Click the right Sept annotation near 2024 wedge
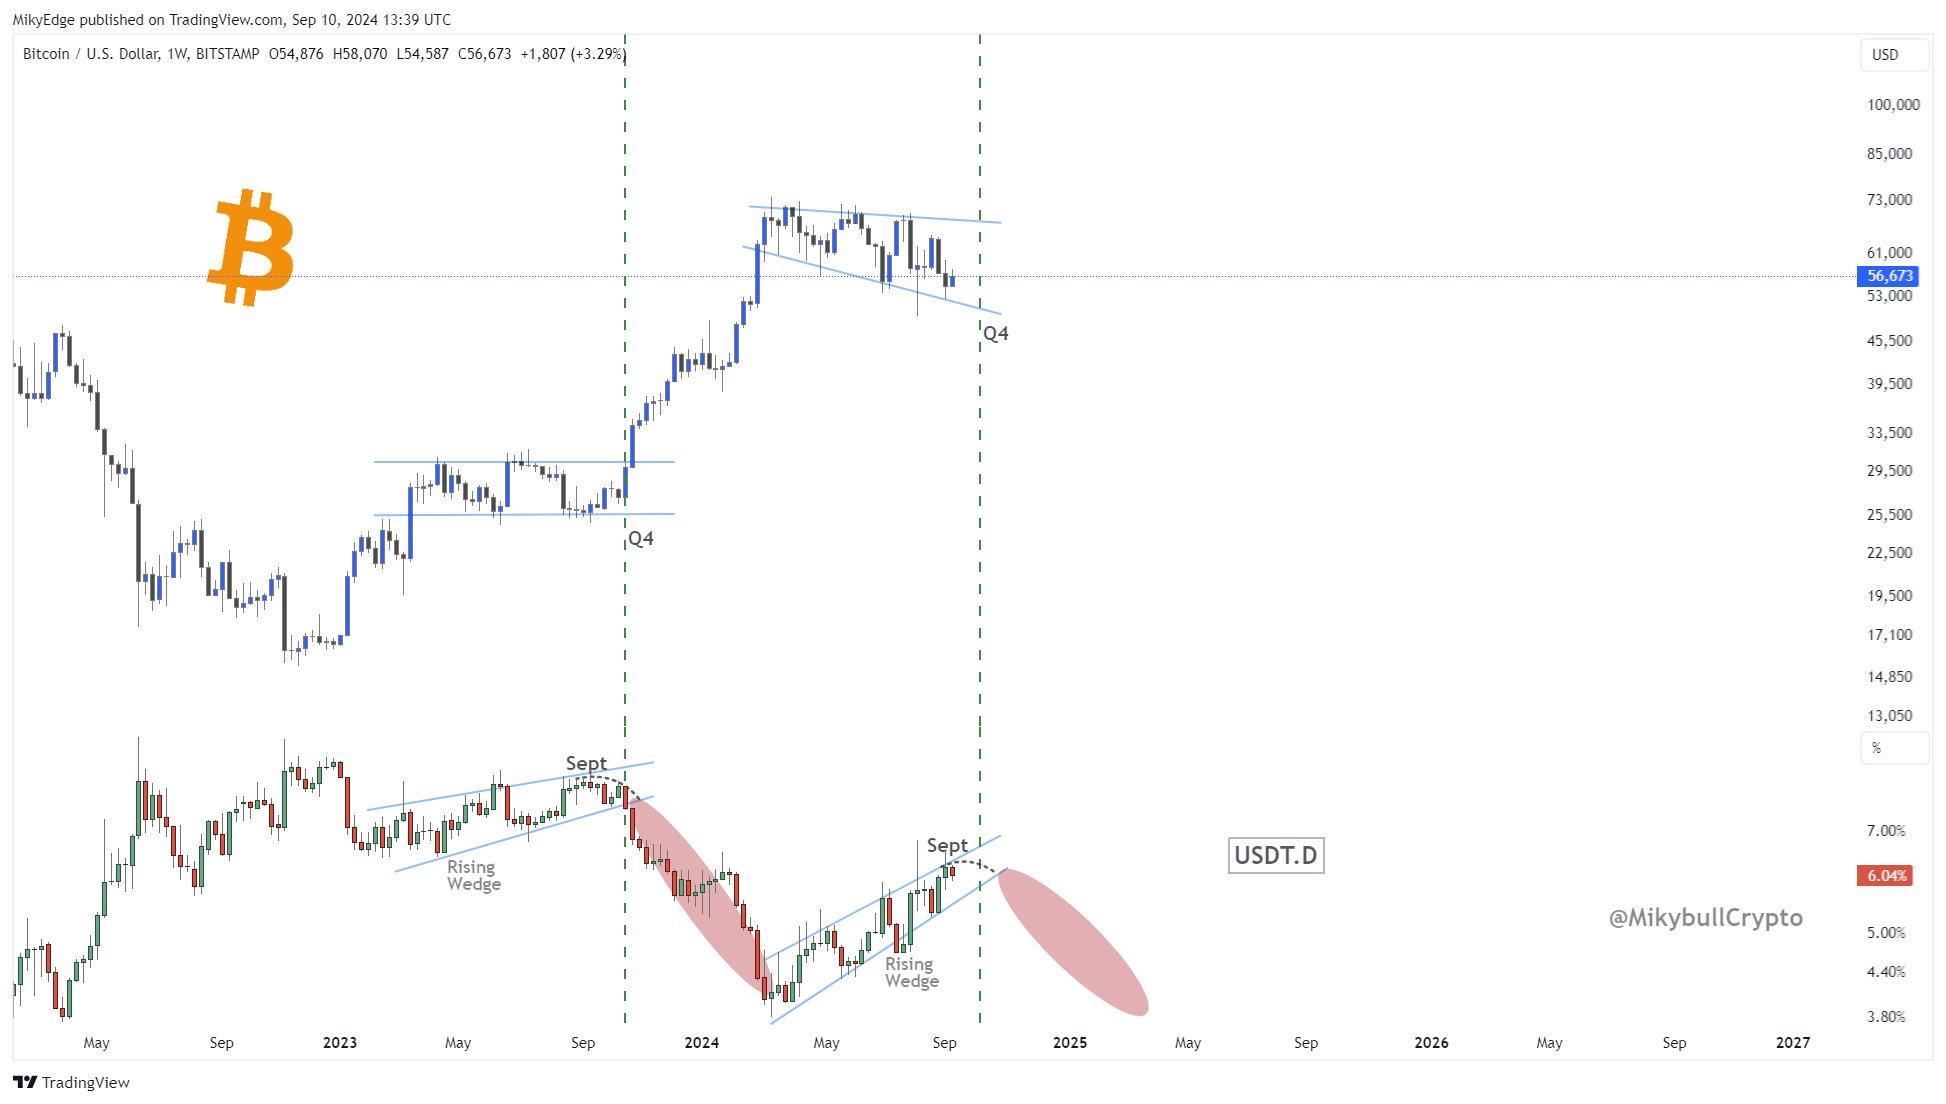This screenshot has height=1104, width=1946. point(946,845)
